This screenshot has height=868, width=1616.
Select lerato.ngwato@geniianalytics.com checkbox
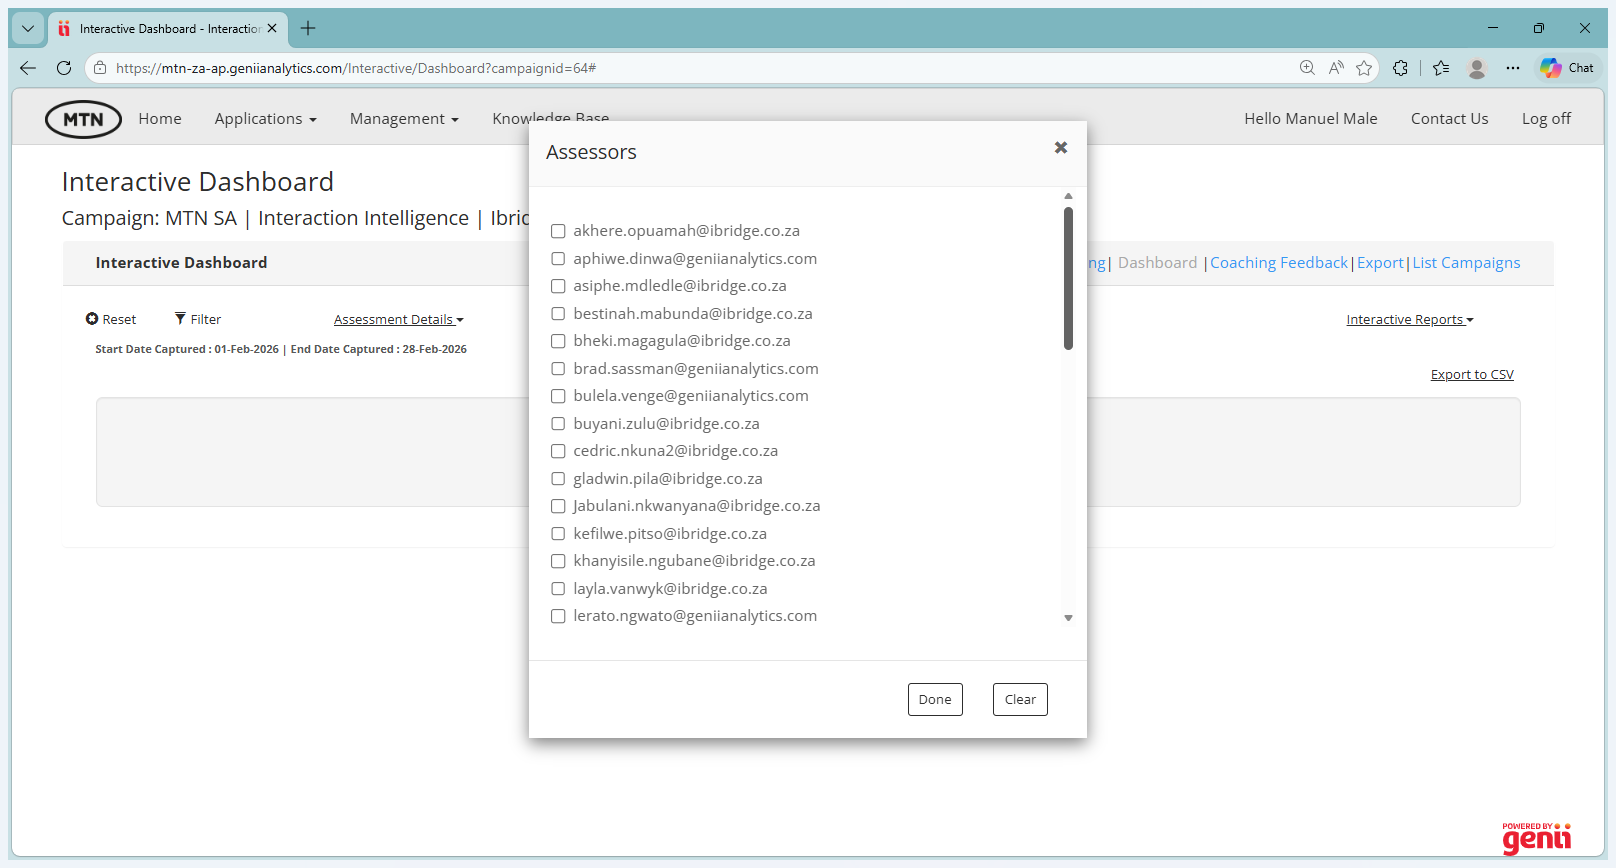[558, 616]
